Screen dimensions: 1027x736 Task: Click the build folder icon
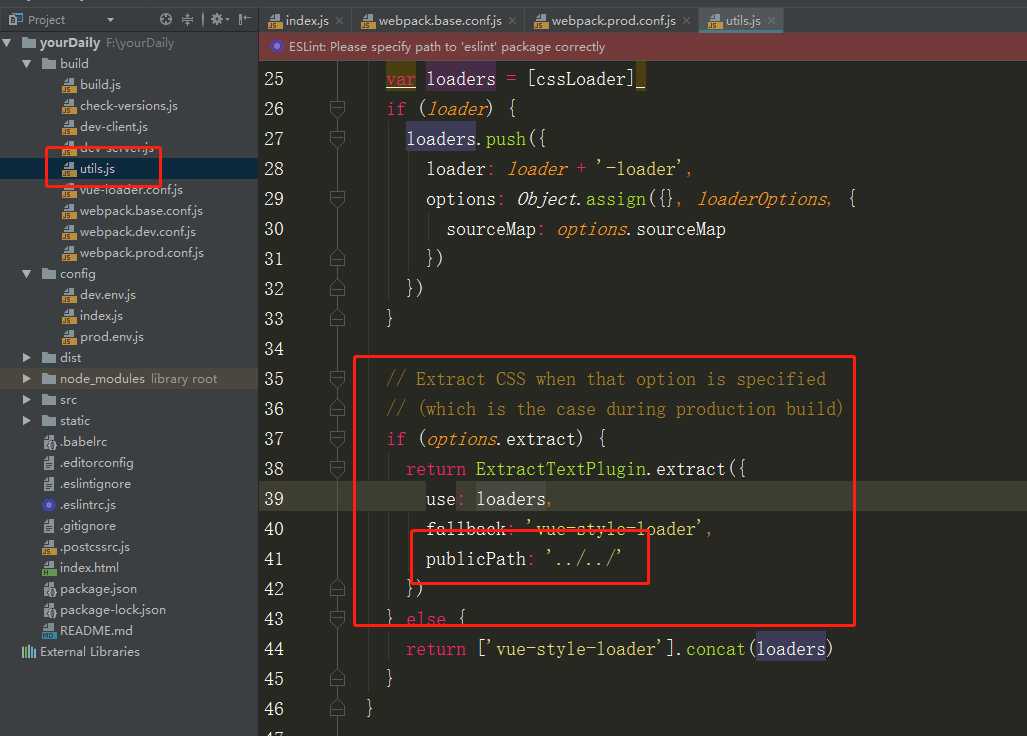click(48, 64)
